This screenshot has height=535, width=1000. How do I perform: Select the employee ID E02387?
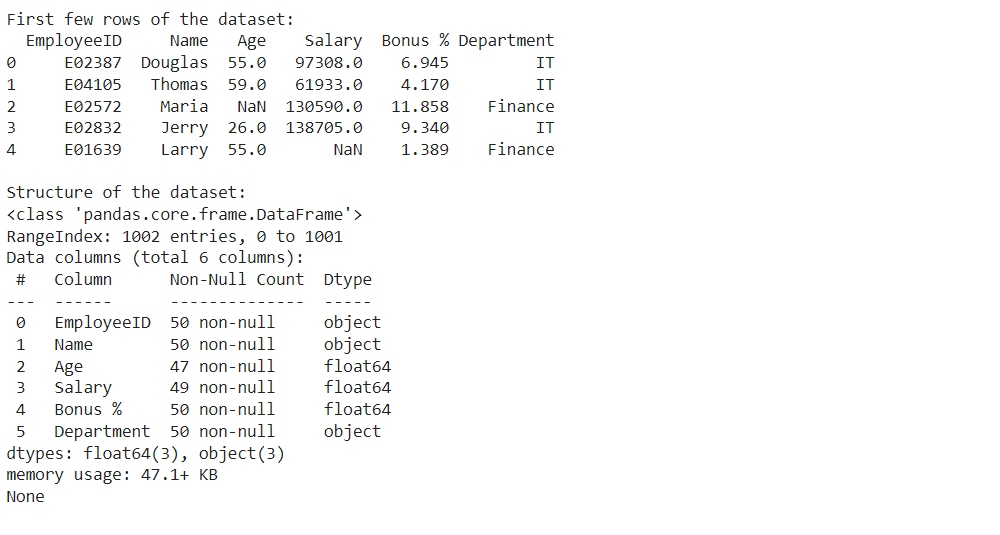coord(92,62)
